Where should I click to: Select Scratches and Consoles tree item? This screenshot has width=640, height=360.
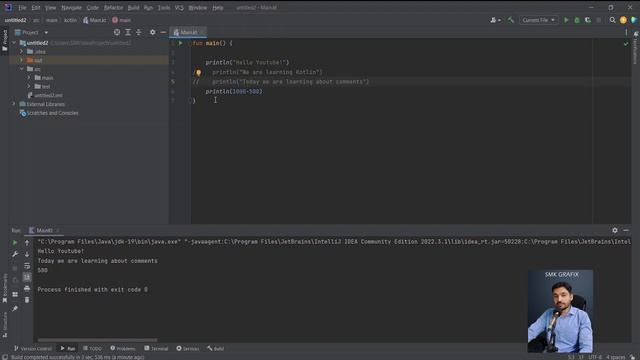pos(49,113)
